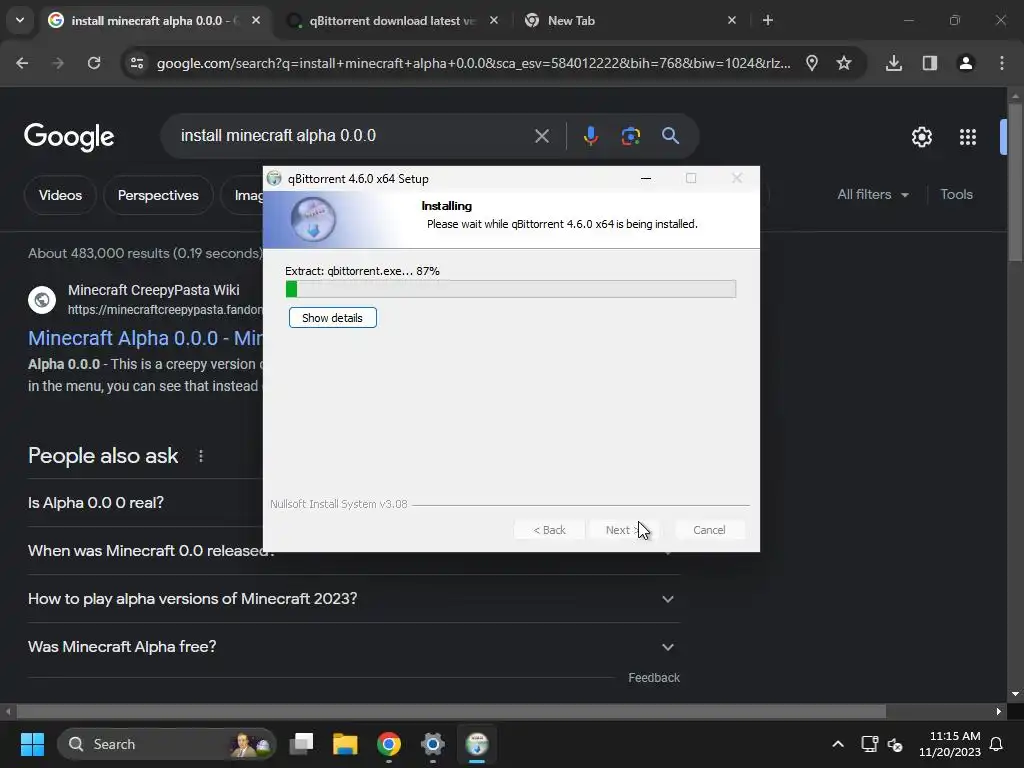Focus the Chrome address bar URL
The image size is (1024, 768).
(x=473, y=63)
